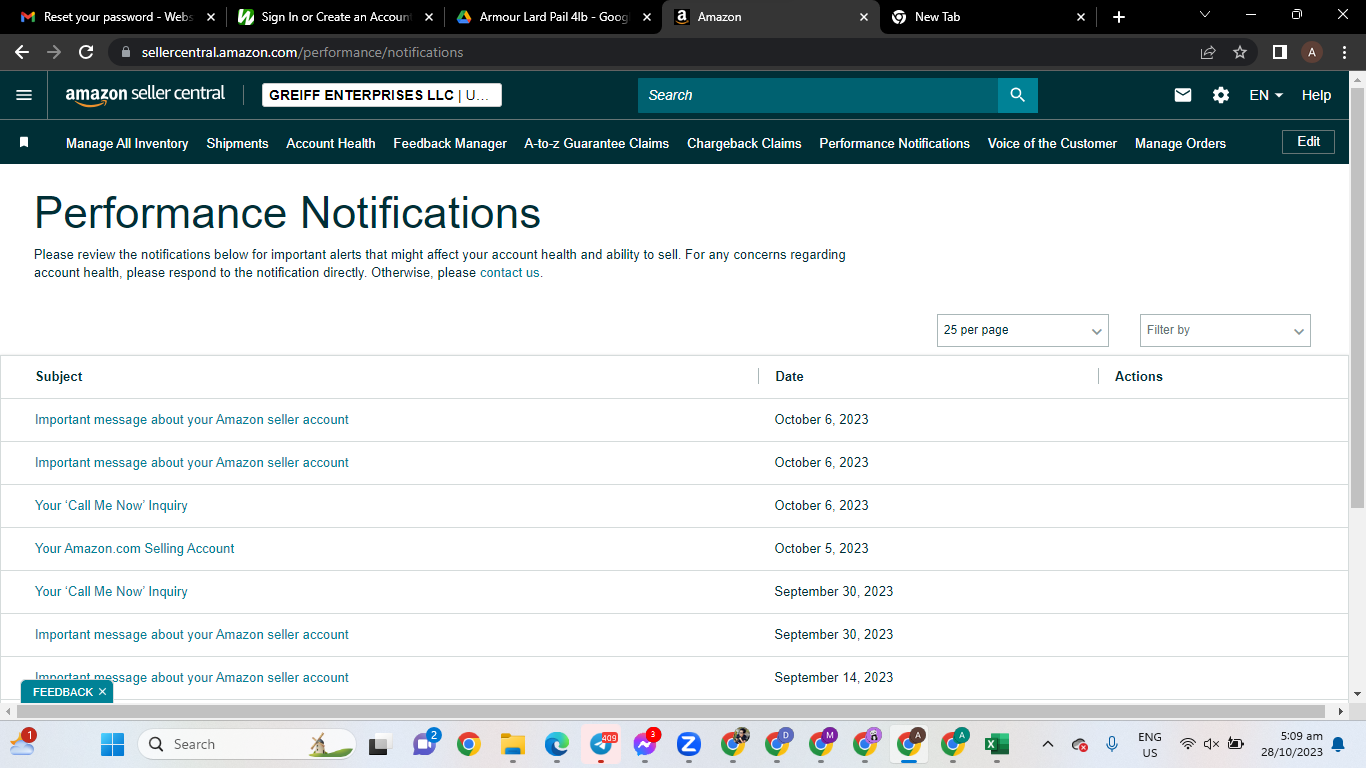Expand the EN language selector
This screenshot has width=1366, height=768.
(x=1266, y=95)
